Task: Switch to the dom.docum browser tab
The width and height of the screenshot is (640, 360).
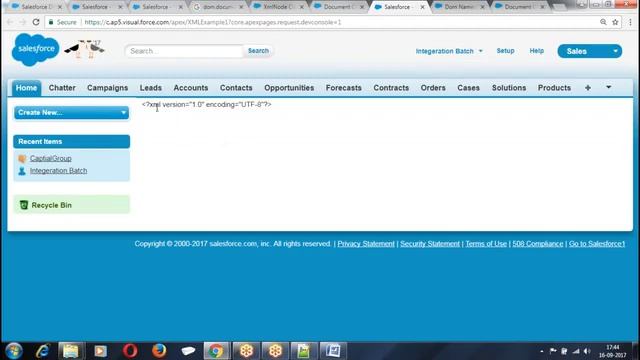Action: (x=218, y=7)
